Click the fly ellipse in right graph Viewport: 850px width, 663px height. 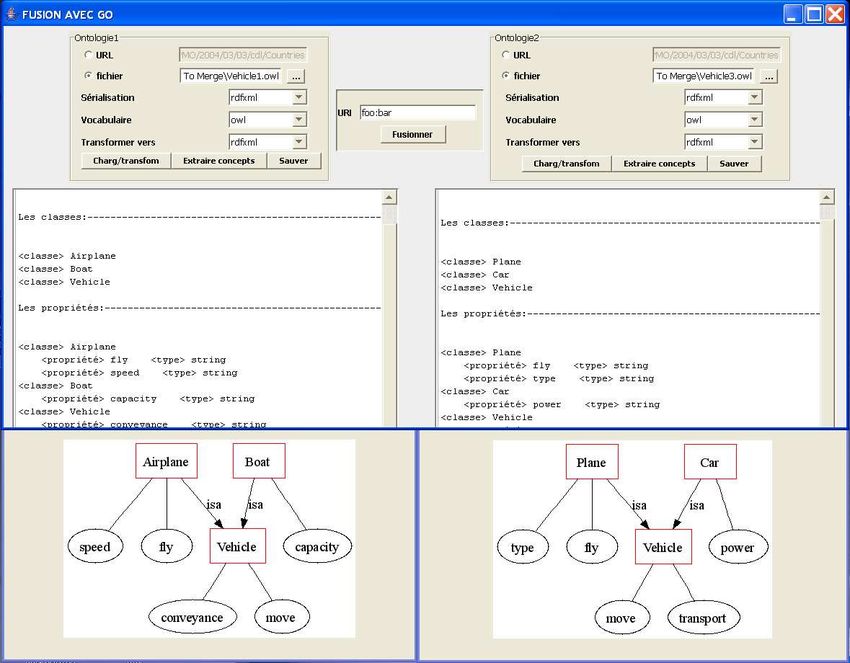591,548
